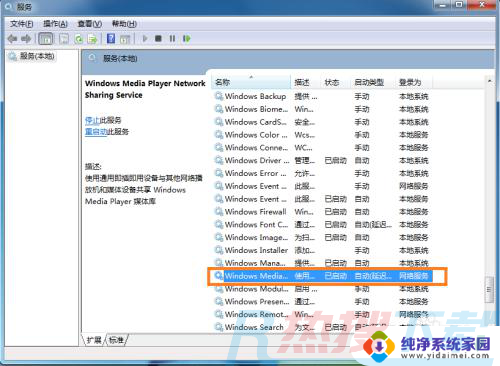
Task: Click the services list scrollbar up arrow
Action: [x=489, y=81]
